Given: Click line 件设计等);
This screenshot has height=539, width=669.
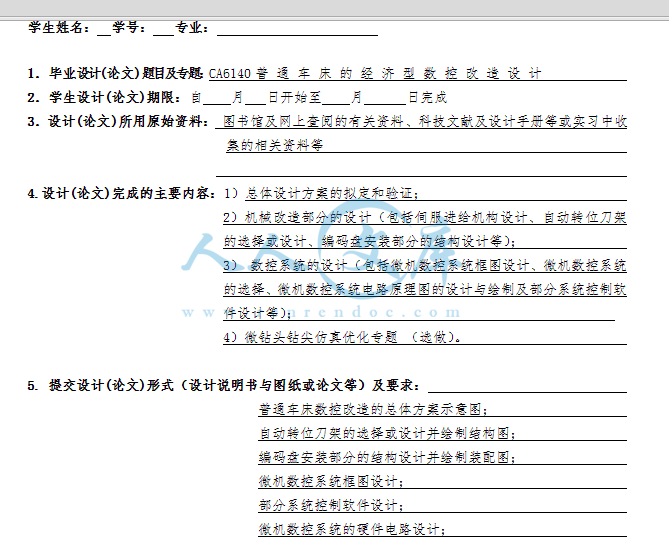Looking at the screenshot, I should [258, 313].
